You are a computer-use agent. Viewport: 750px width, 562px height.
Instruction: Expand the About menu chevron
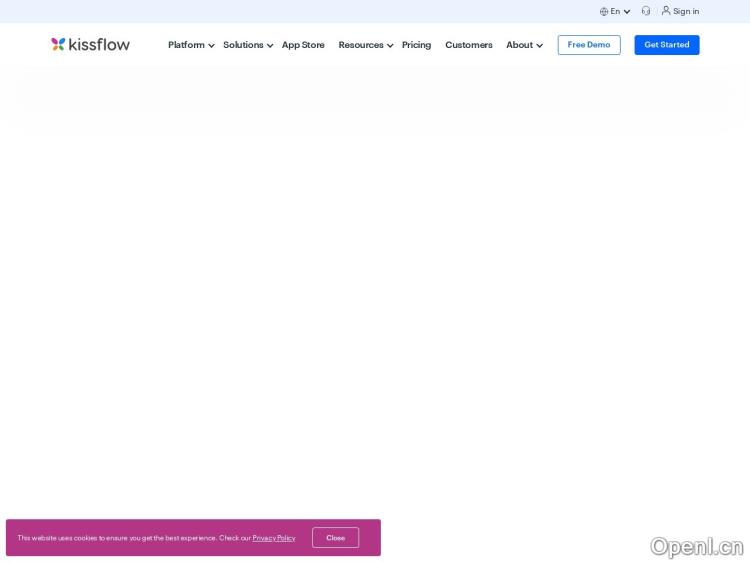(x=540, y=45)
